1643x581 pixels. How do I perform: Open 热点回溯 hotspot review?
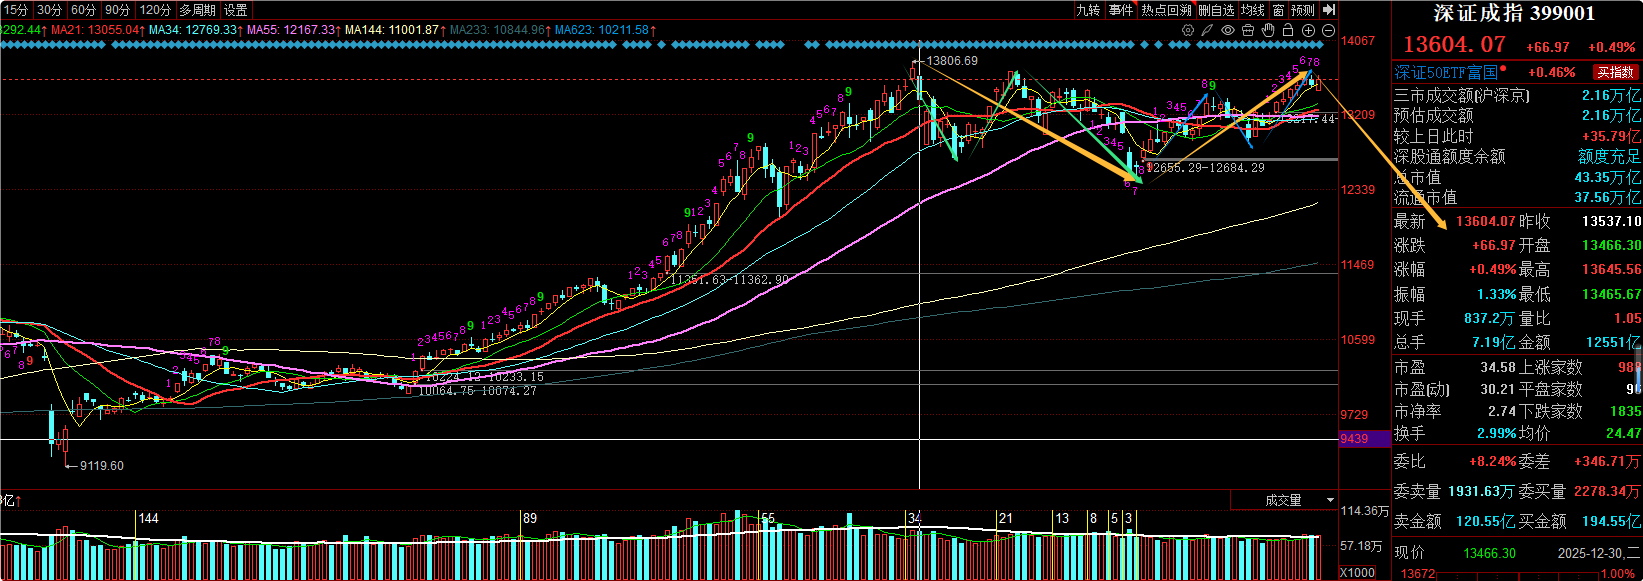click(x=1166, y=9)
